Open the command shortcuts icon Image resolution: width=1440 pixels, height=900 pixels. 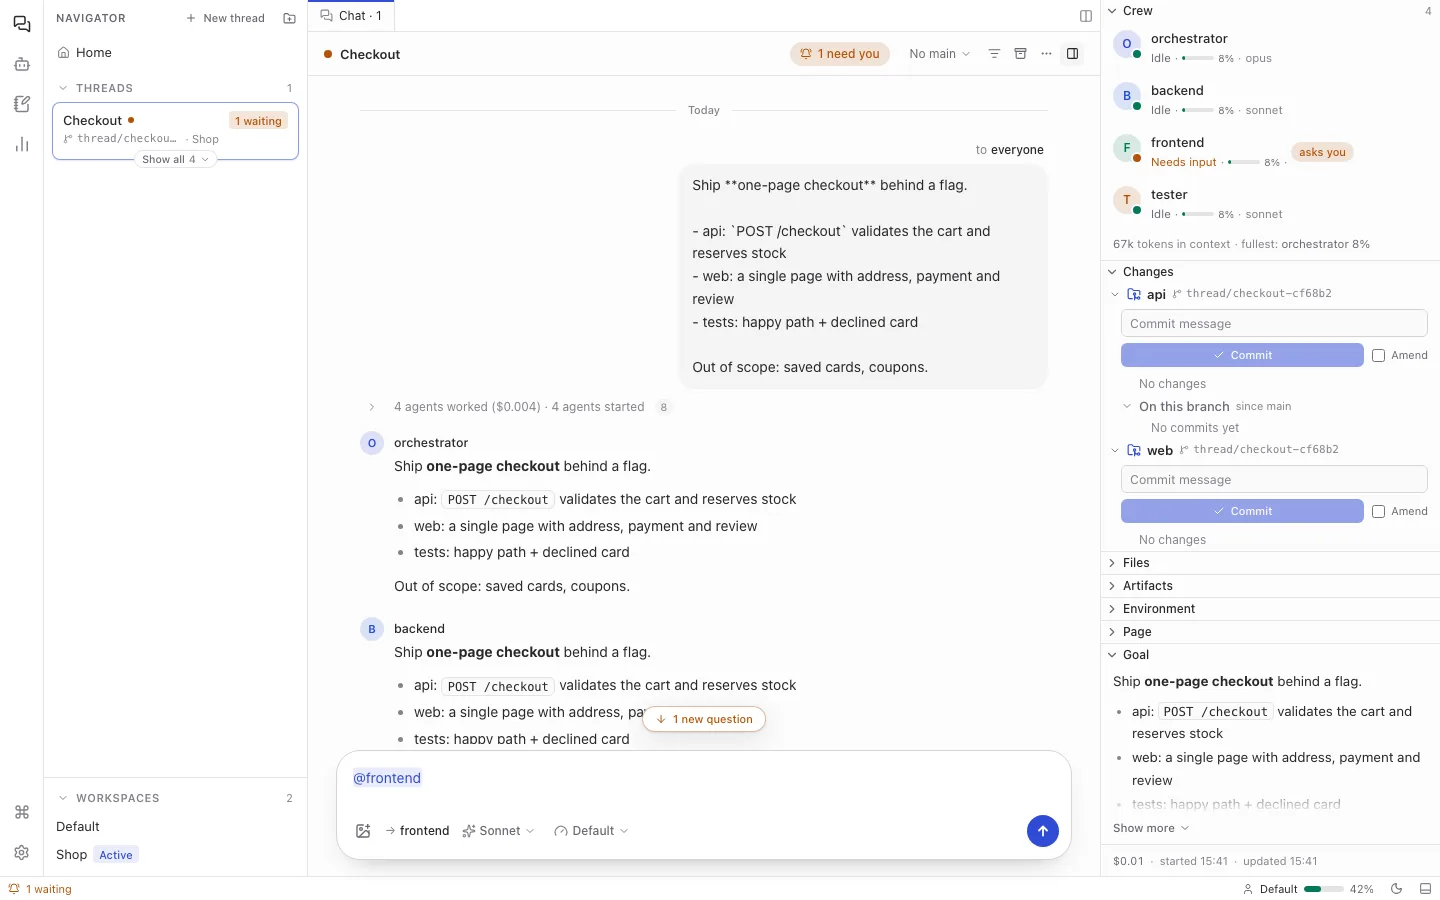click(22, 812)
